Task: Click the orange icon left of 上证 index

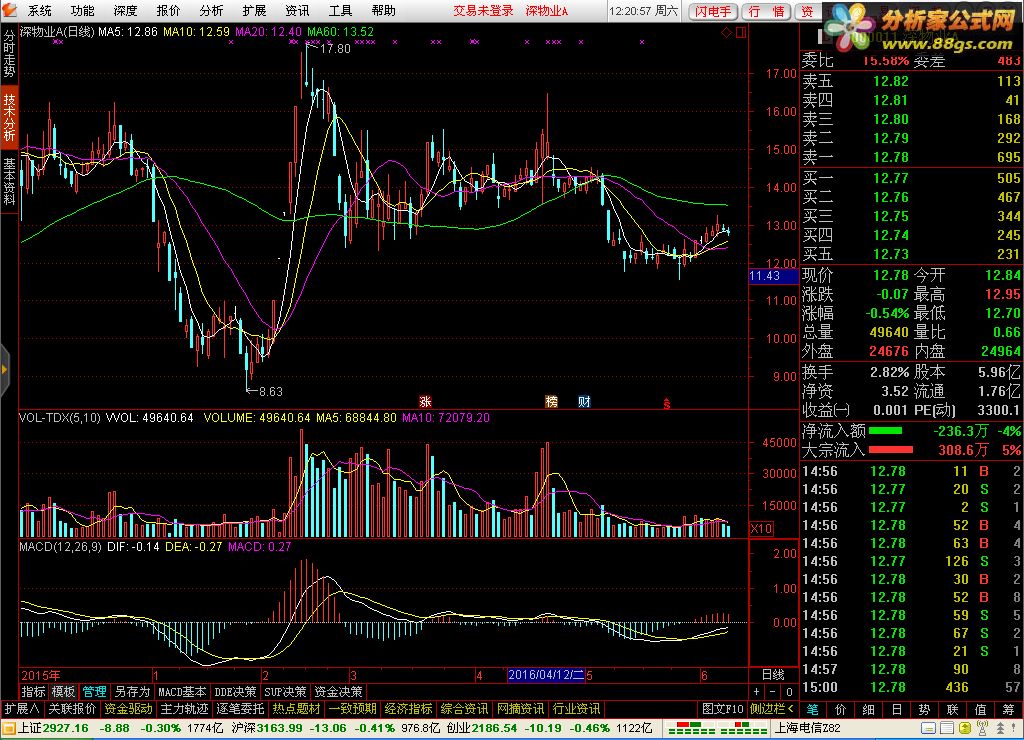Action: click(x=8, y=728)
